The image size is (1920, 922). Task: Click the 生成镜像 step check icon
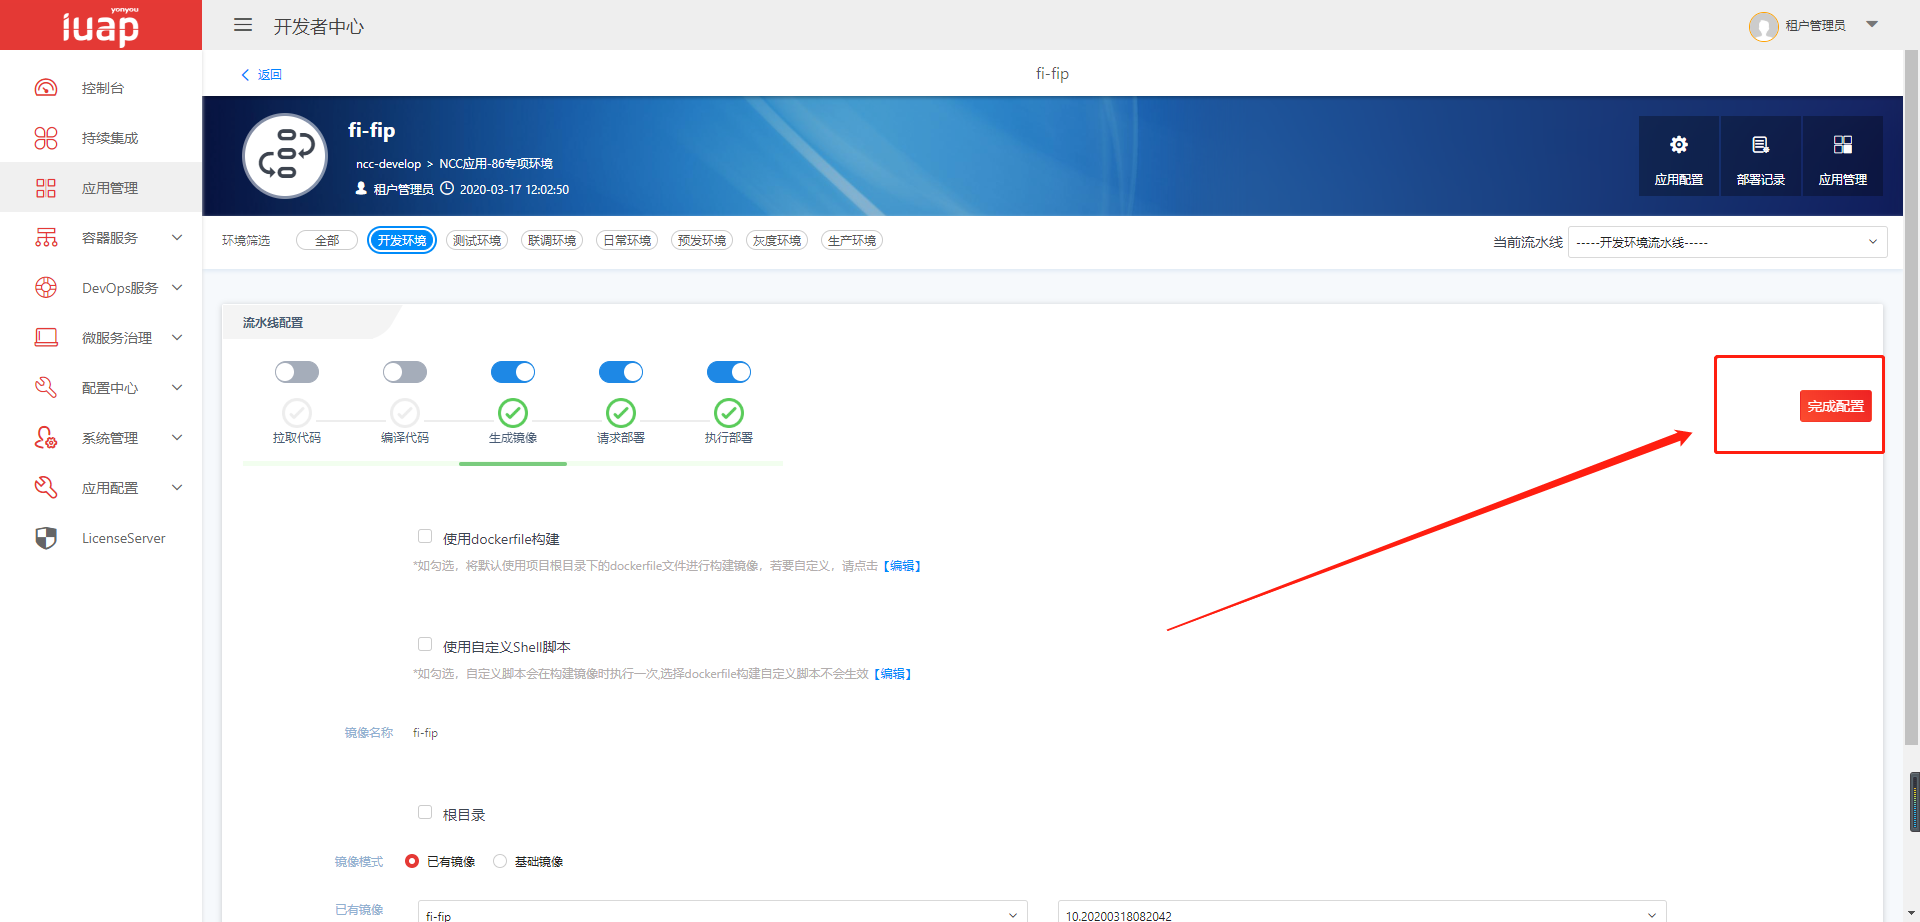point(513,413)
